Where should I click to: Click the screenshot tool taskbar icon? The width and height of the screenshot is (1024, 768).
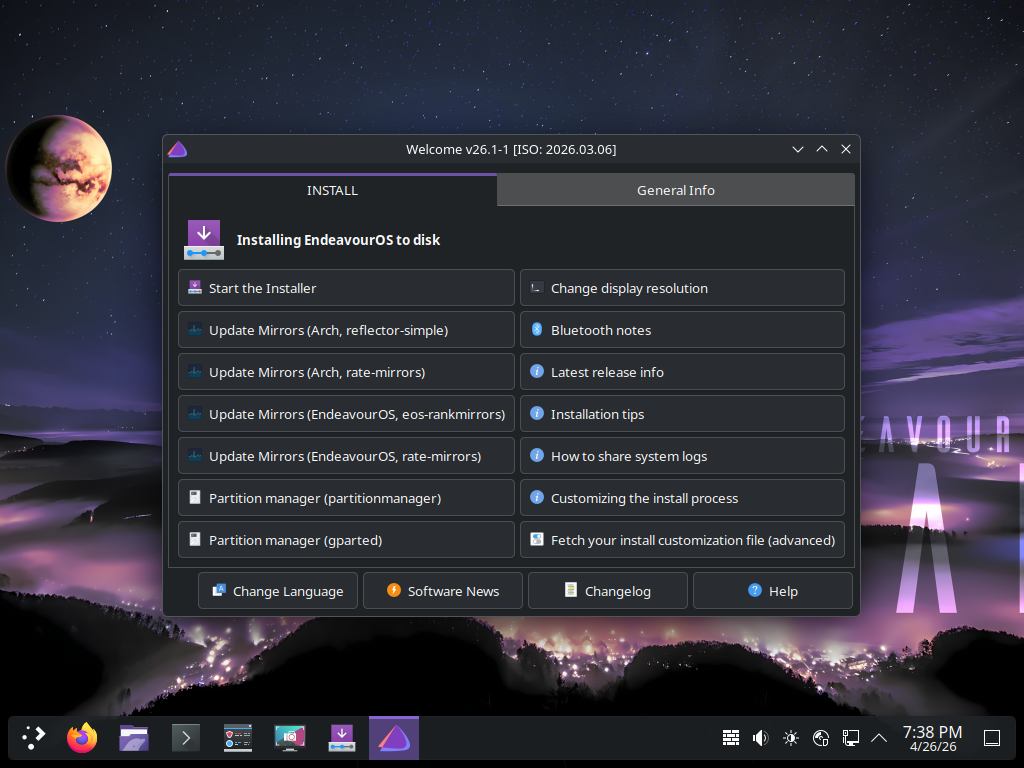click(291, 738)
